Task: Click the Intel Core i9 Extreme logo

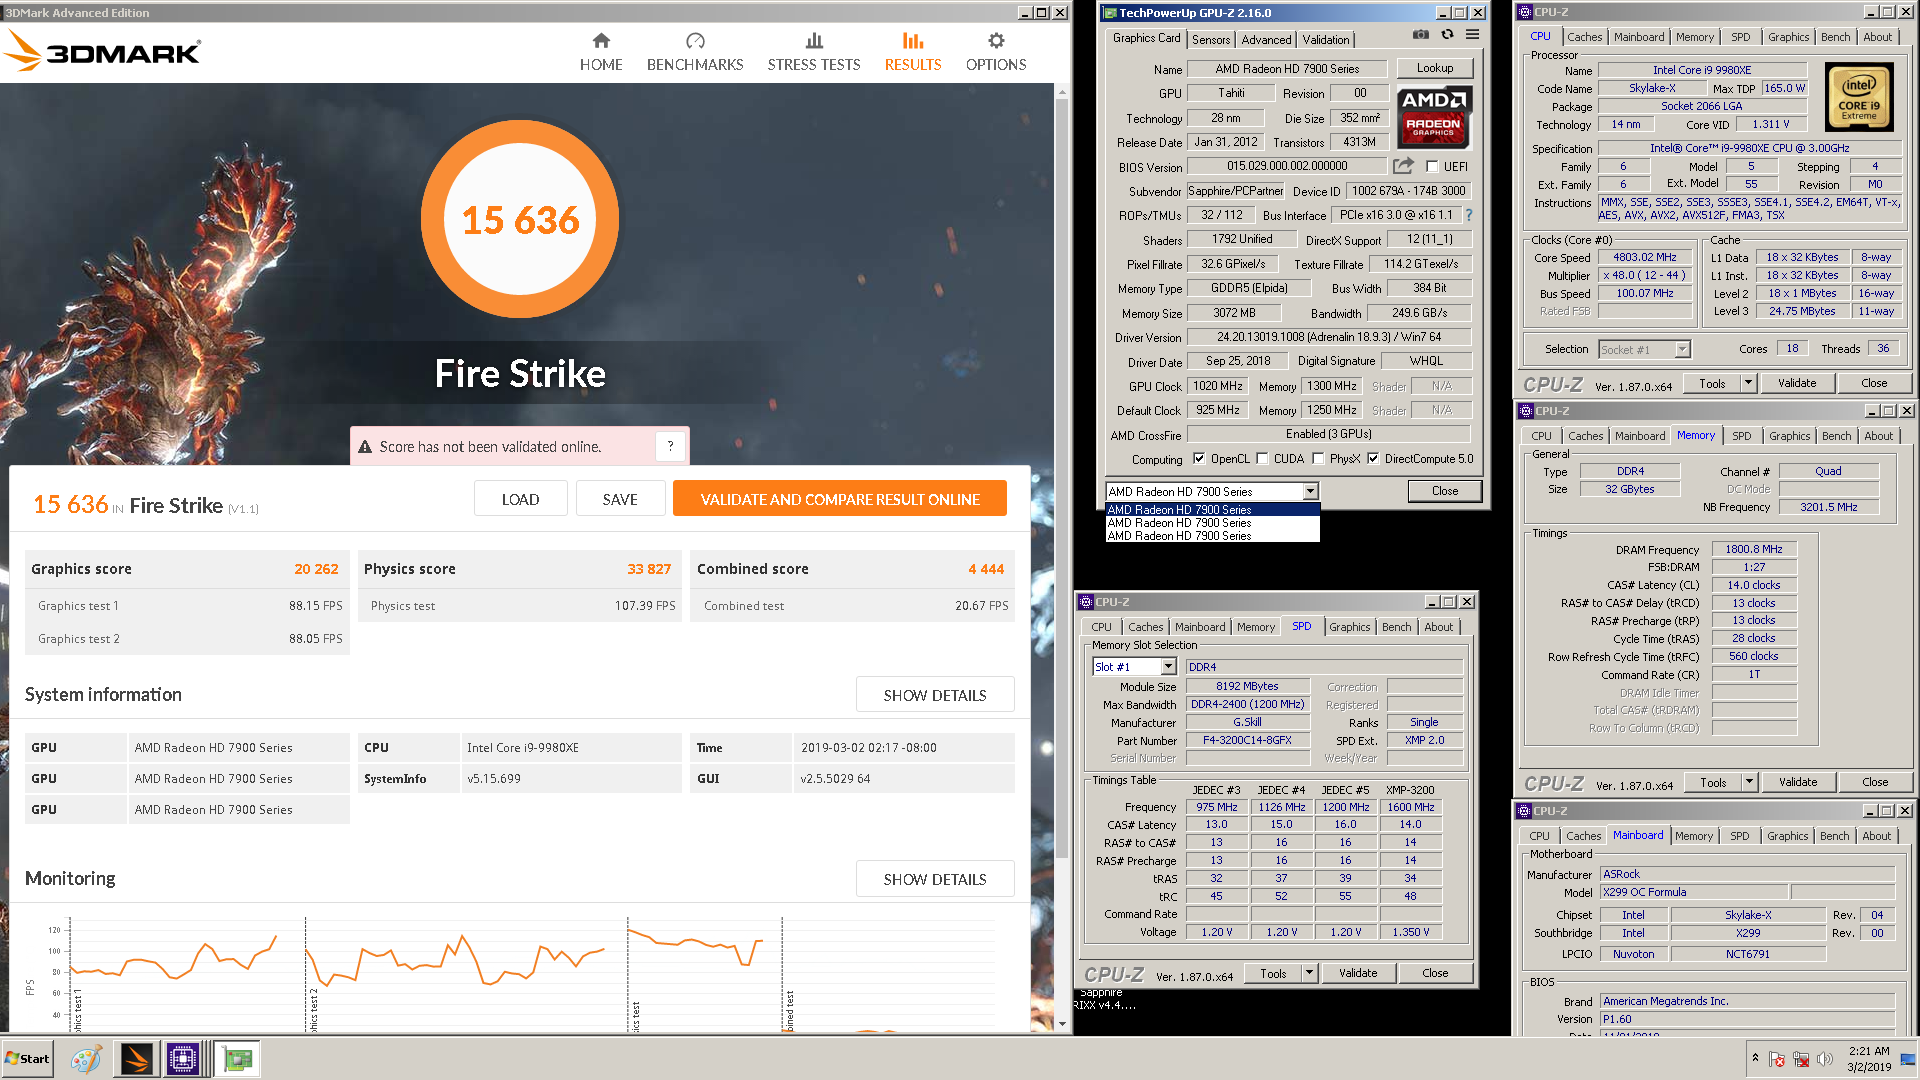Action: (x=1859, y=97)
